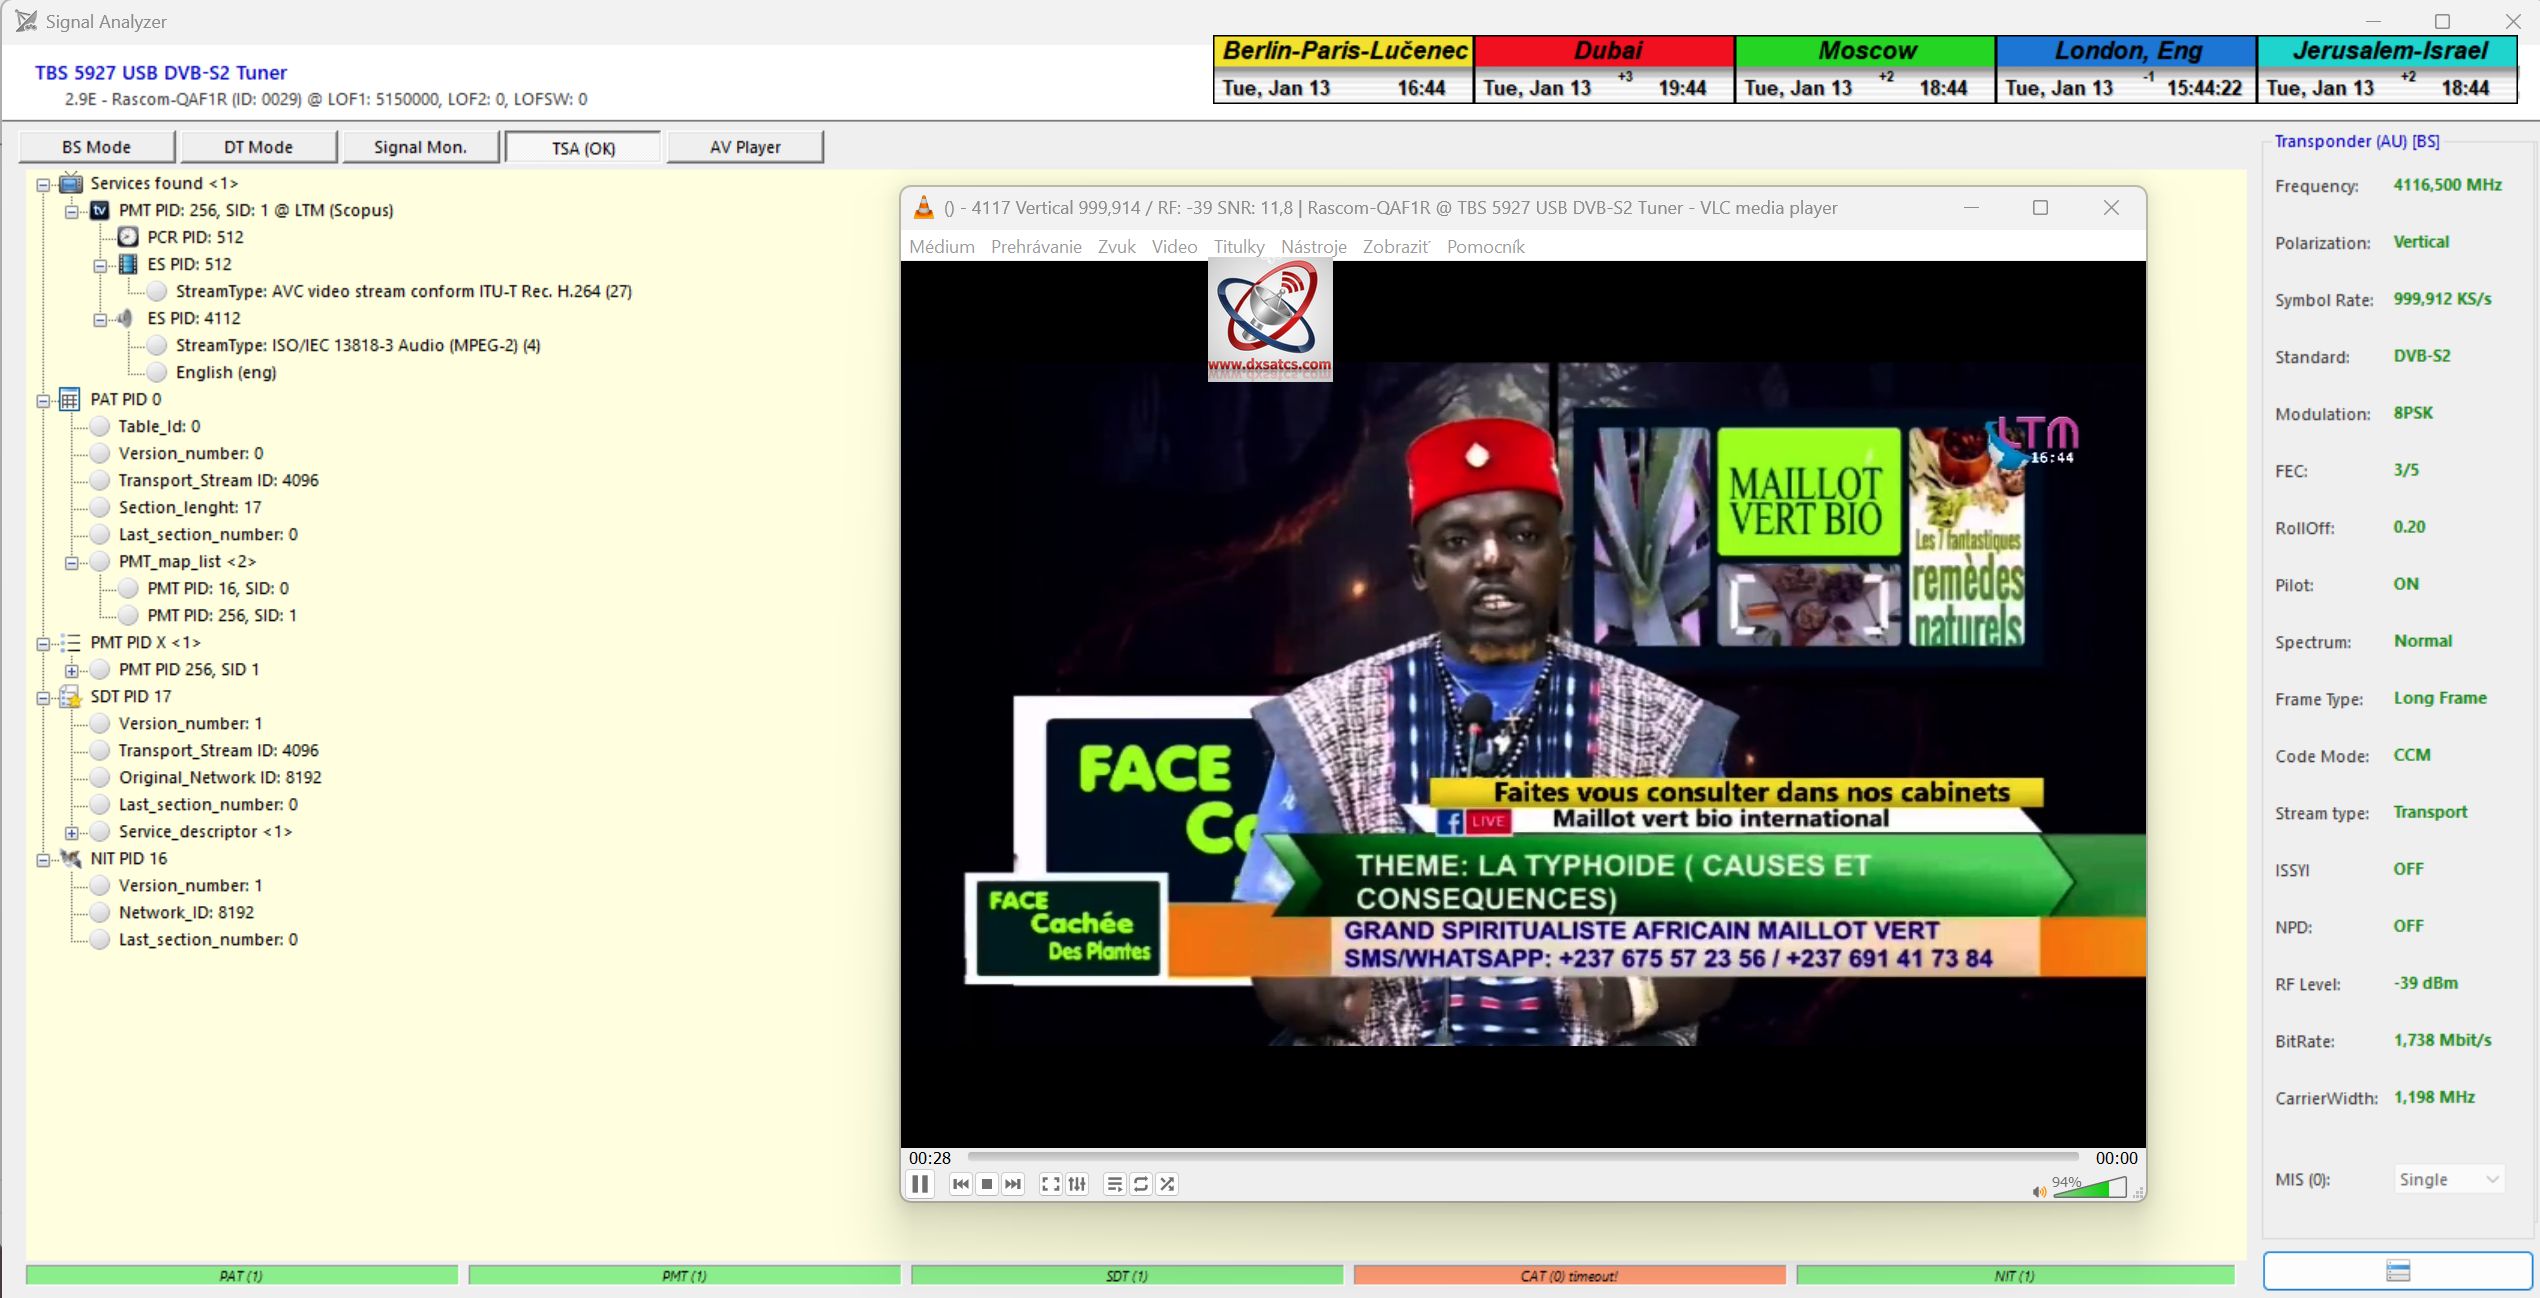Open the Nástroje menu in VLC
2540x1298 pixels.
[x=1313, y=247]
